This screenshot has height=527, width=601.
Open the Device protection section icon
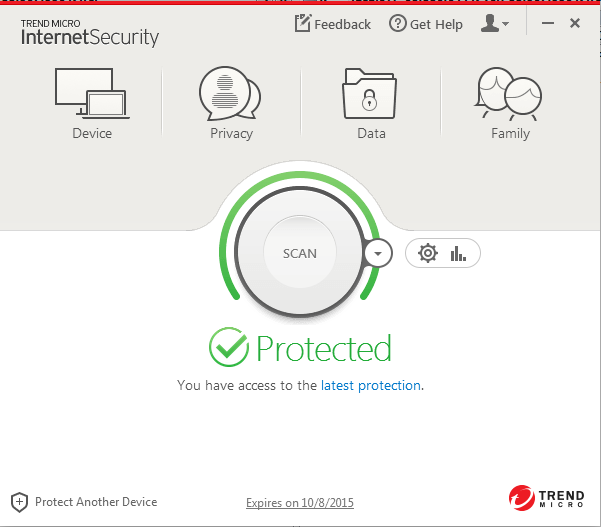[x=92, y=94]
